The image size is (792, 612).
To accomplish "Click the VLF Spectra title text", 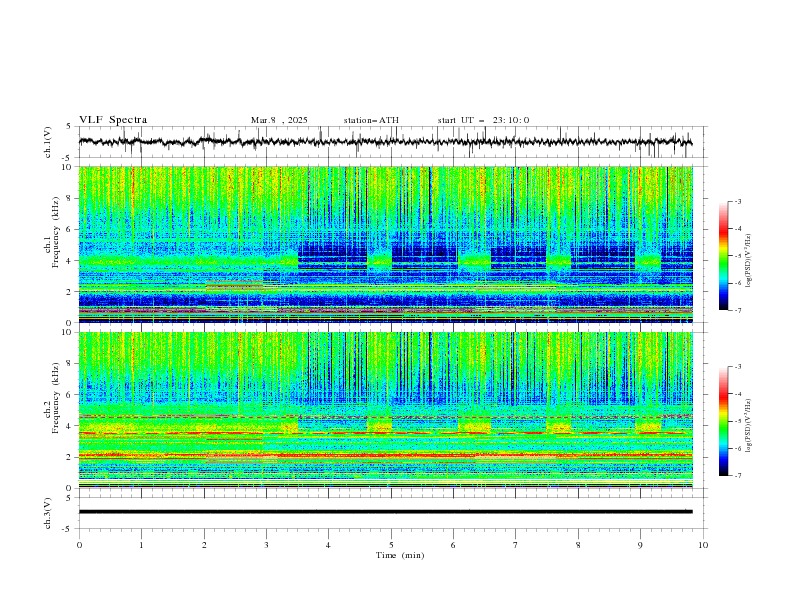I will pyautogui.click(x=113, y=120).
